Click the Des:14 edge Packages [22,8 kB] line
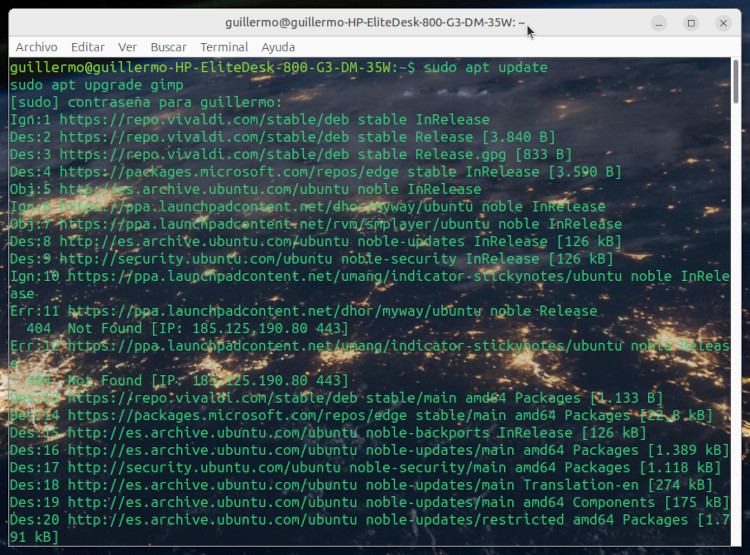 point(362,415)
